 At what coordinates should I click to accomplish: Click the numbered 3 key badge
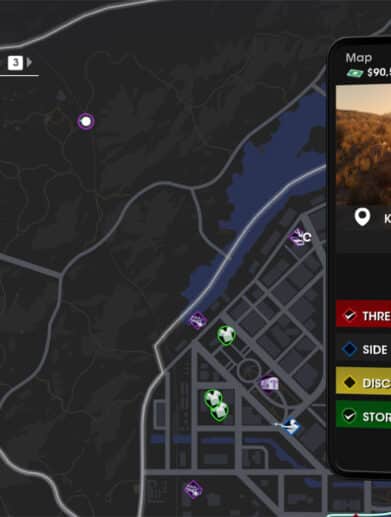point(15,63)
